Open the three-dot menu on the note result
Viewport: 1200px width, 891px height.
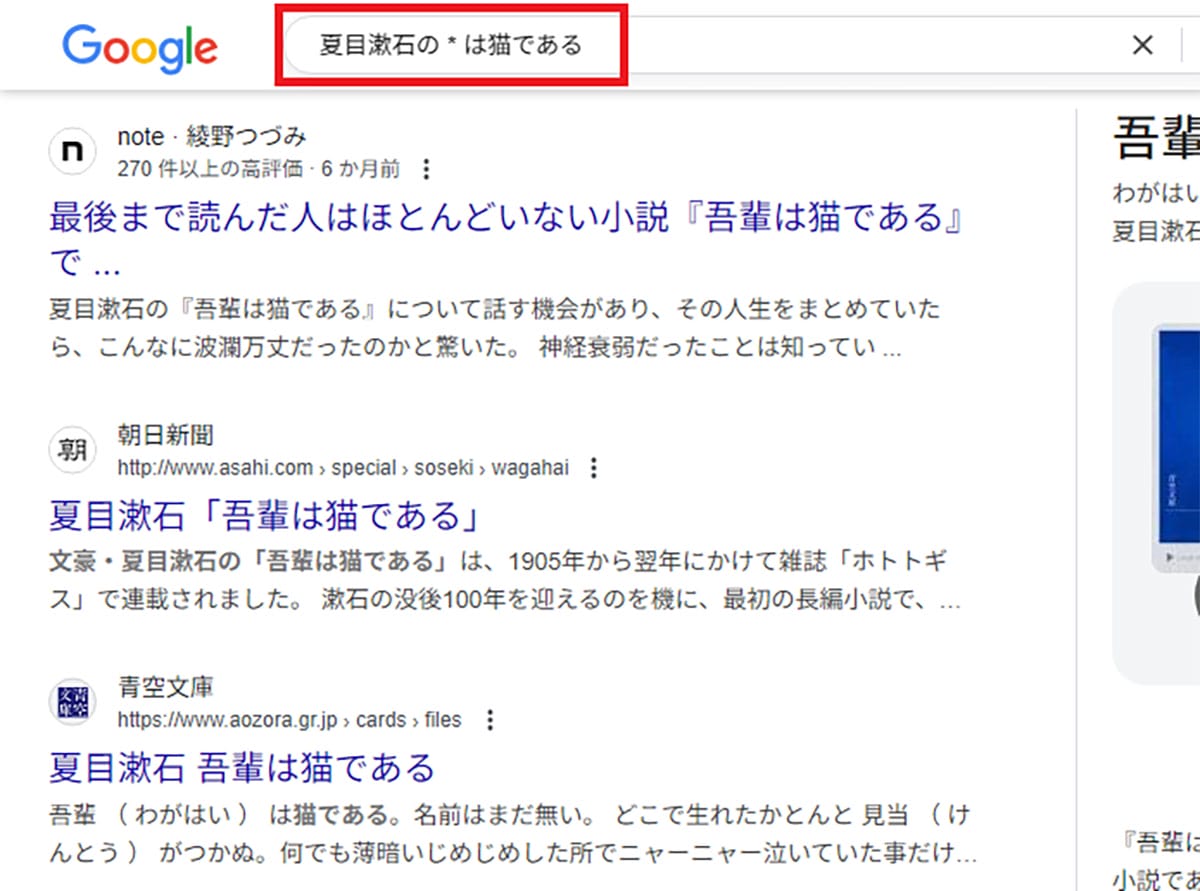click(426, 170)
